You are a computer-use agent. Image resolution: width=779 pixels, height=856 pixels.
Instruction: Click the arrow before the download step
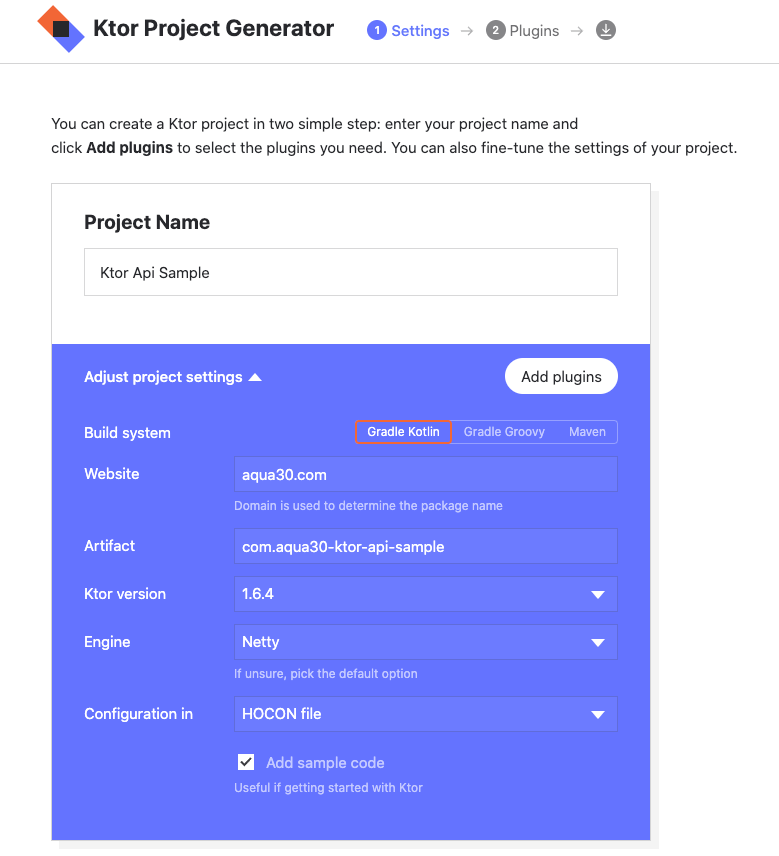point(576,30)
